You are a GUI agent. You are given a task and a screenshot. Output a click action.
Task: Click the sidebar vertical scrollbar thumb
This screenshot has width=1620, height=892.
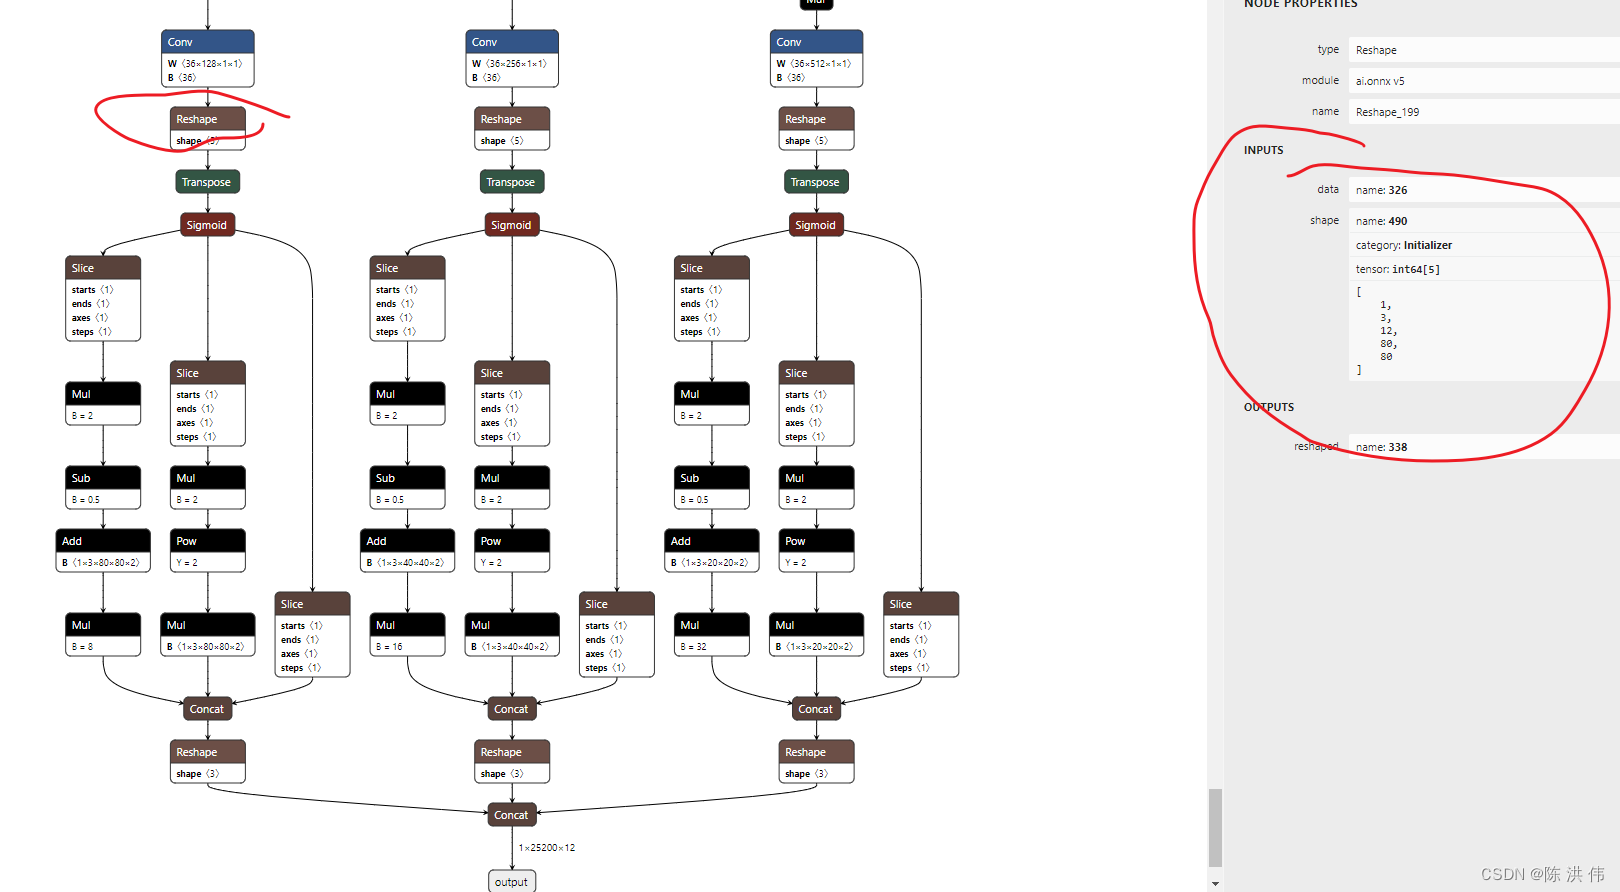point(1215,828)
